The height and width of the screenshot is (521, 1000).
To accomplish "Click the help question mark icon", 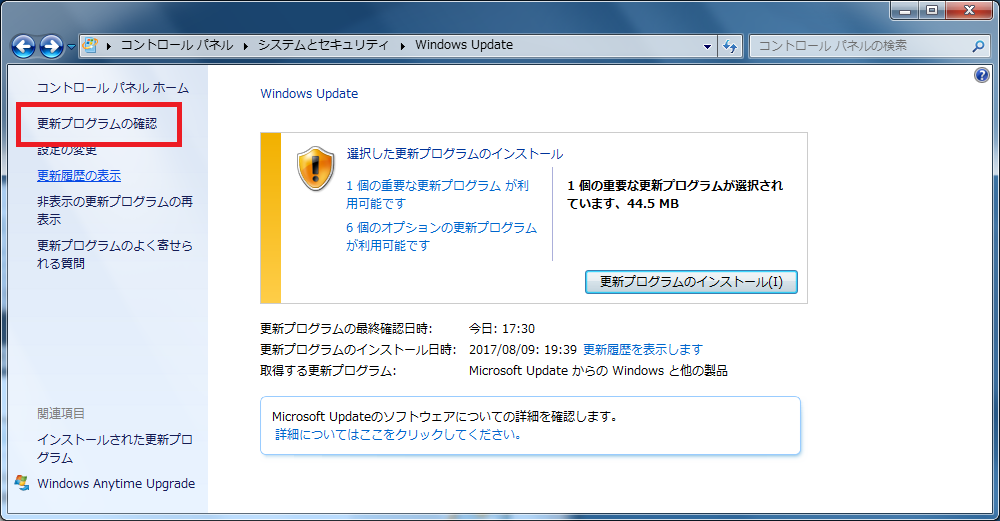I will [981, 76].
